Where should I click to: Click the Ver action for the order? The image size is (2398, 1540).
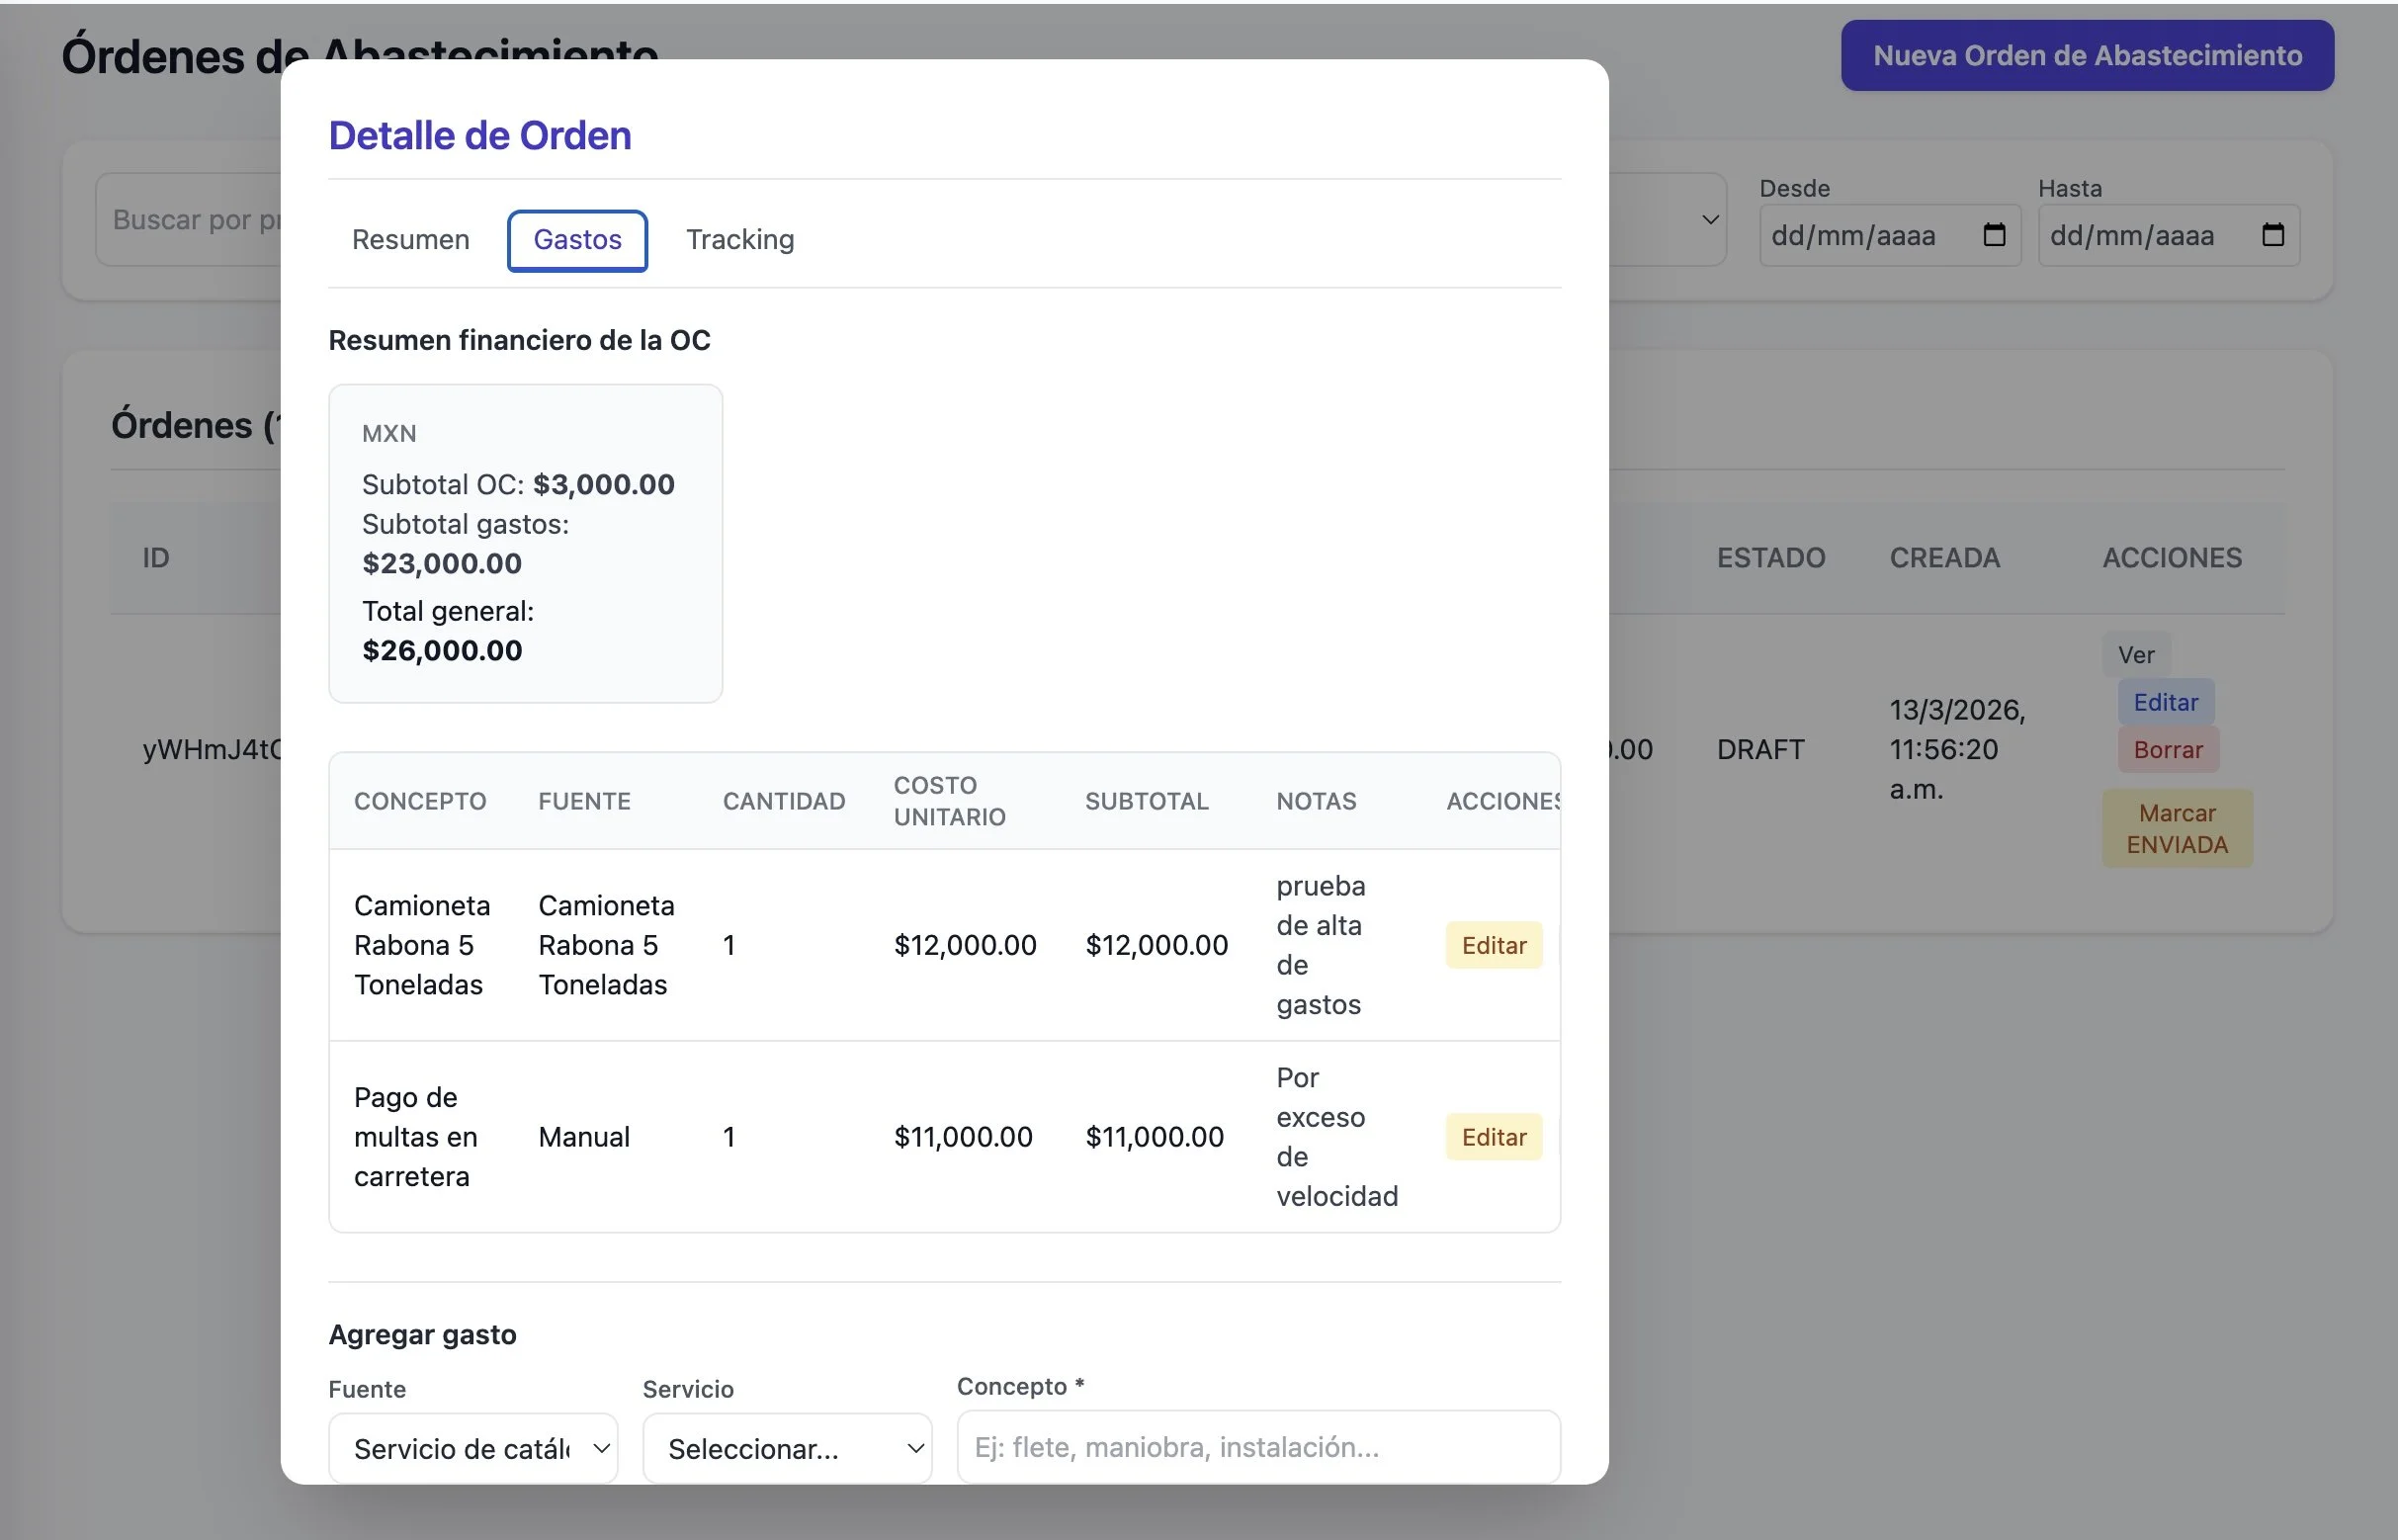[2135, 655]
